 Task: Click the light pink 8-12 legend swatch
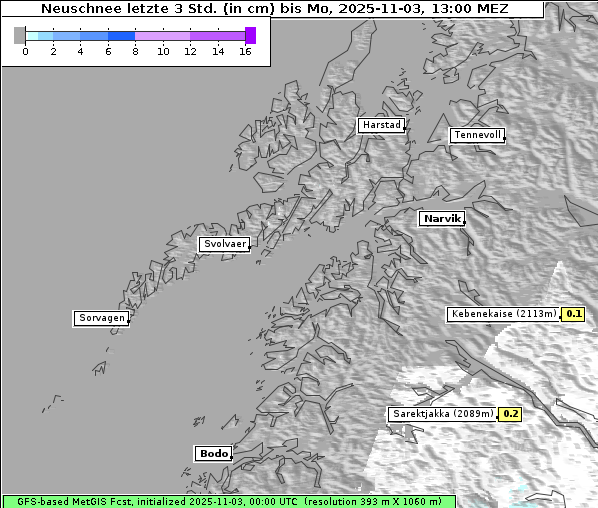[x=162, y=36]
